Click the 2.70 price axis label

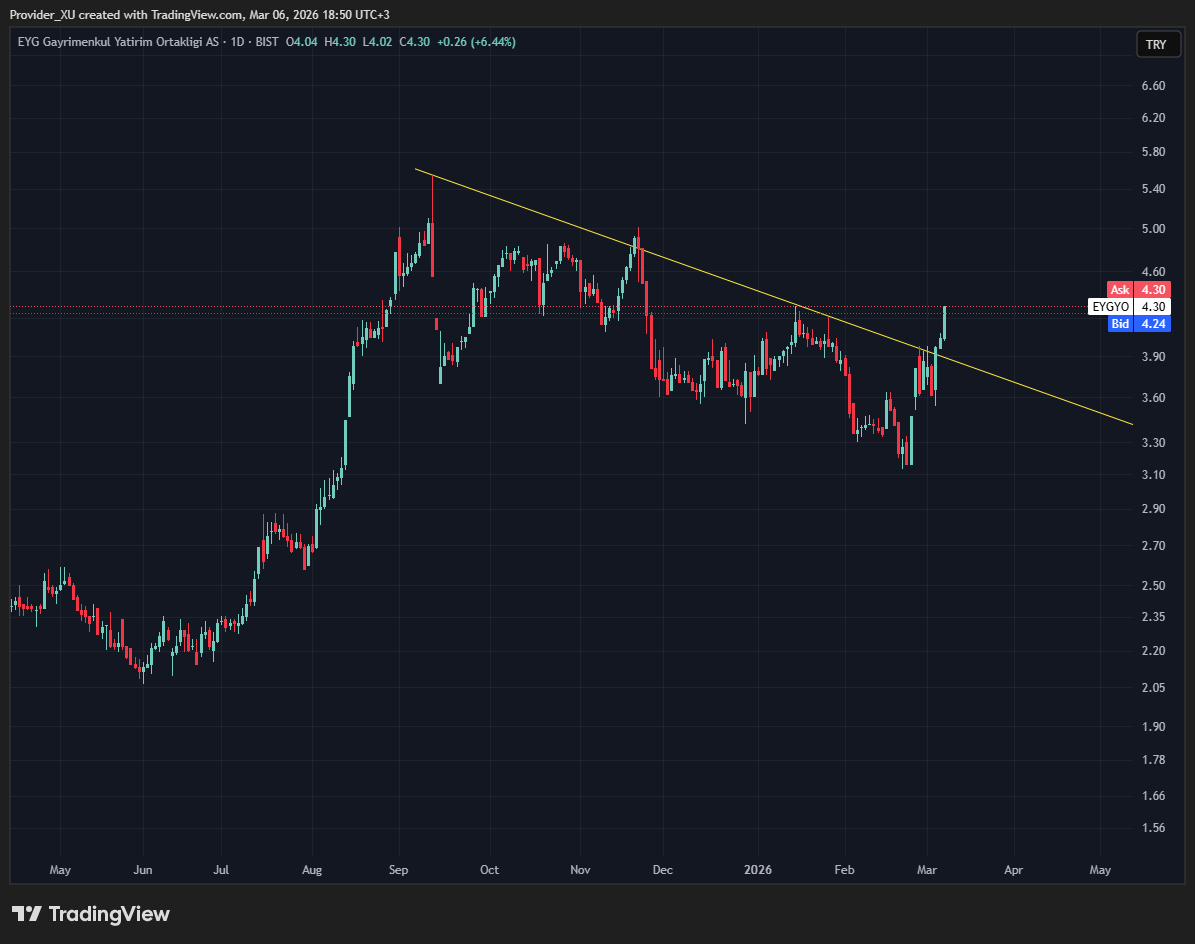point(1153,546)
